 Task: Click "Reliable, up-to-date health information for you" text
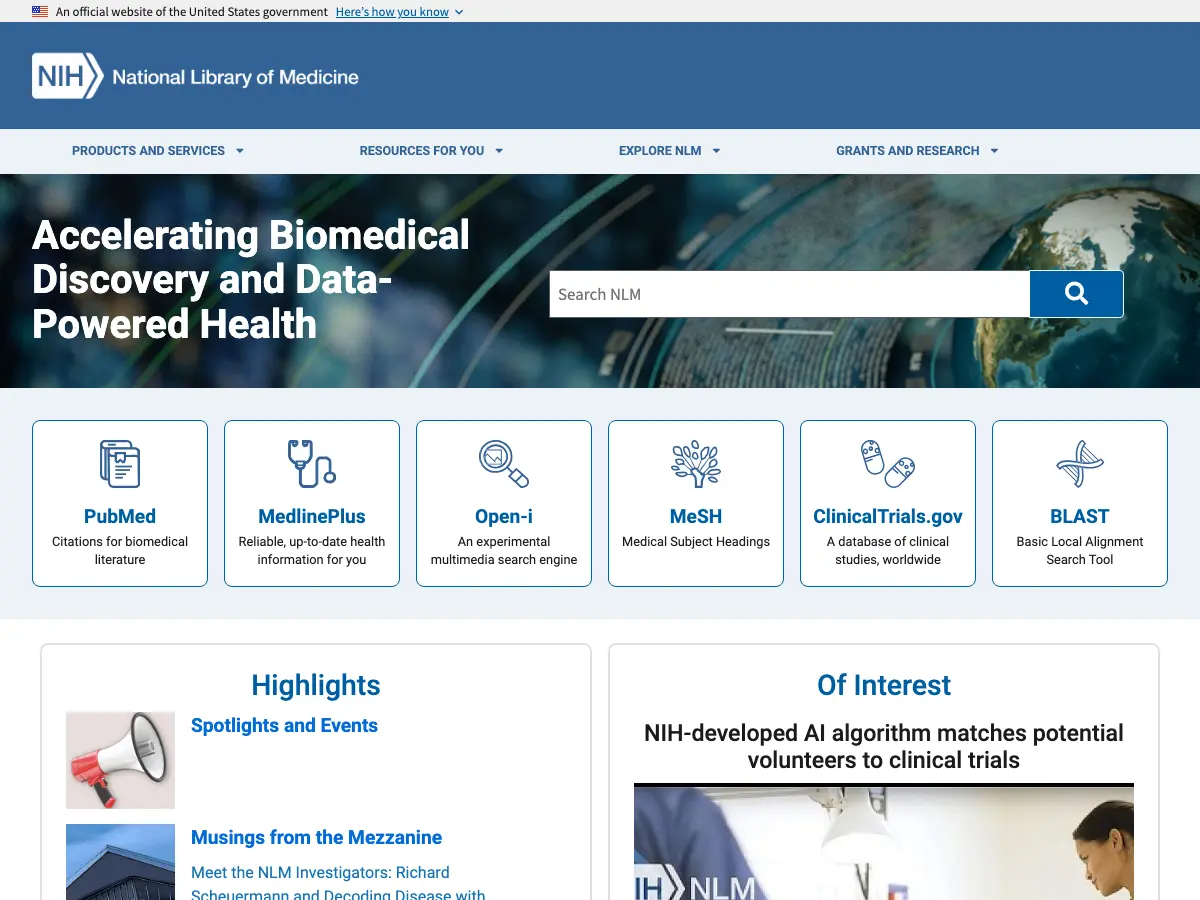(312, 551)
